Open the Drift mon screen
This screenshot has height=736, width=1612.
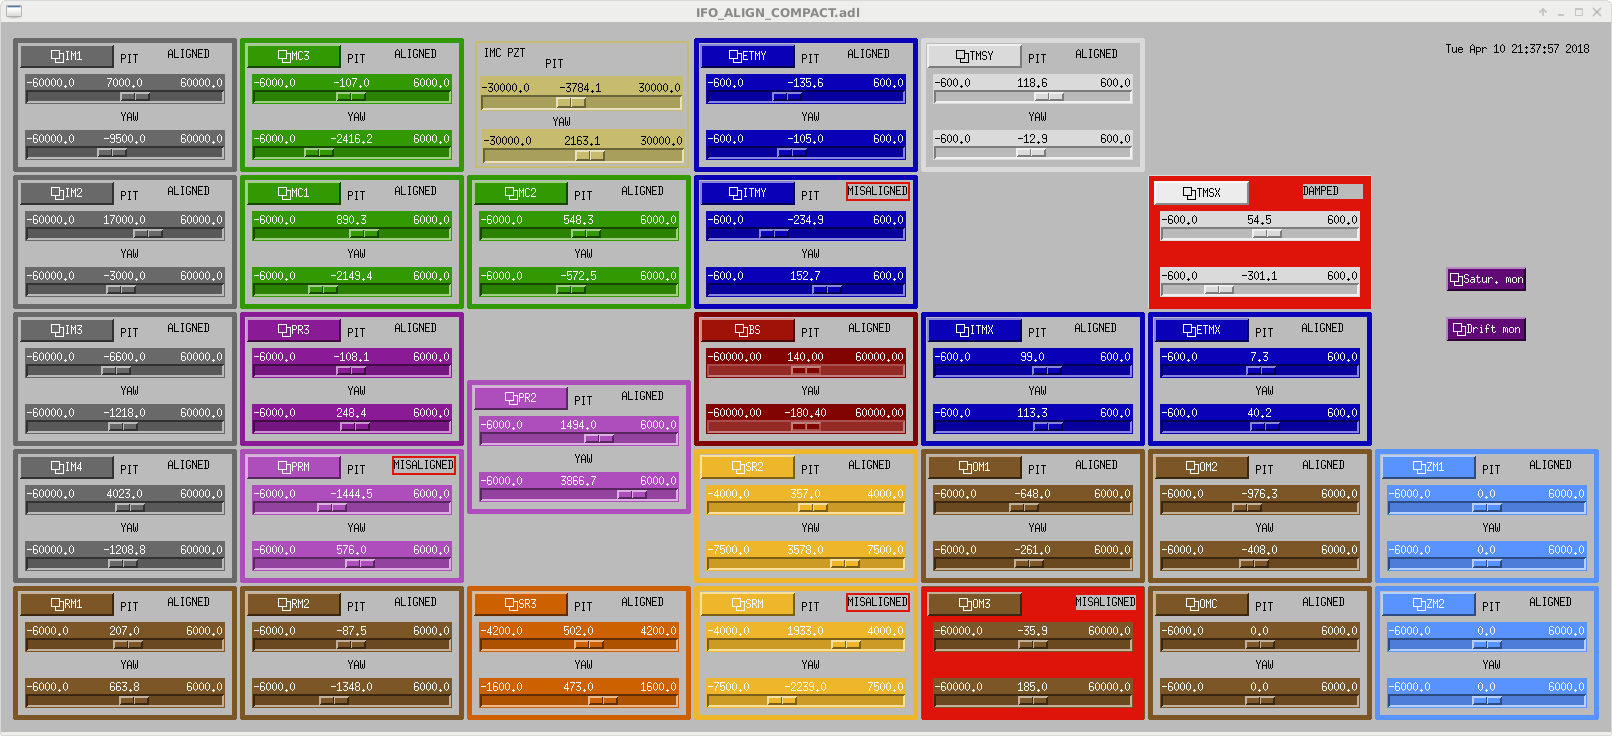tap(1486, 330)
